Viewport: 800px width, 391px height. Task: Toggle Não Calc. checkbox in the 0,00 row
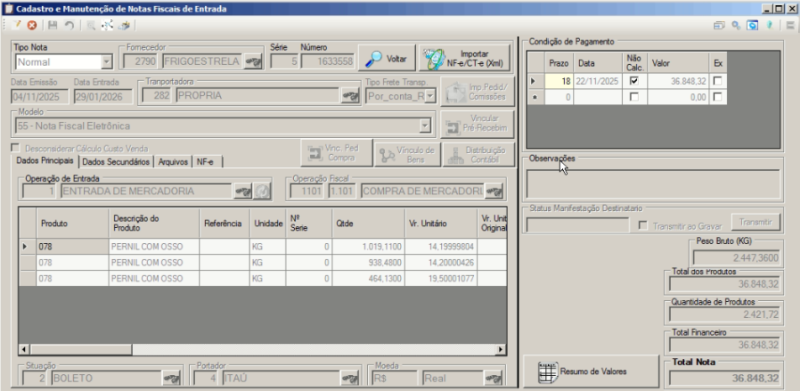(634, 97)
